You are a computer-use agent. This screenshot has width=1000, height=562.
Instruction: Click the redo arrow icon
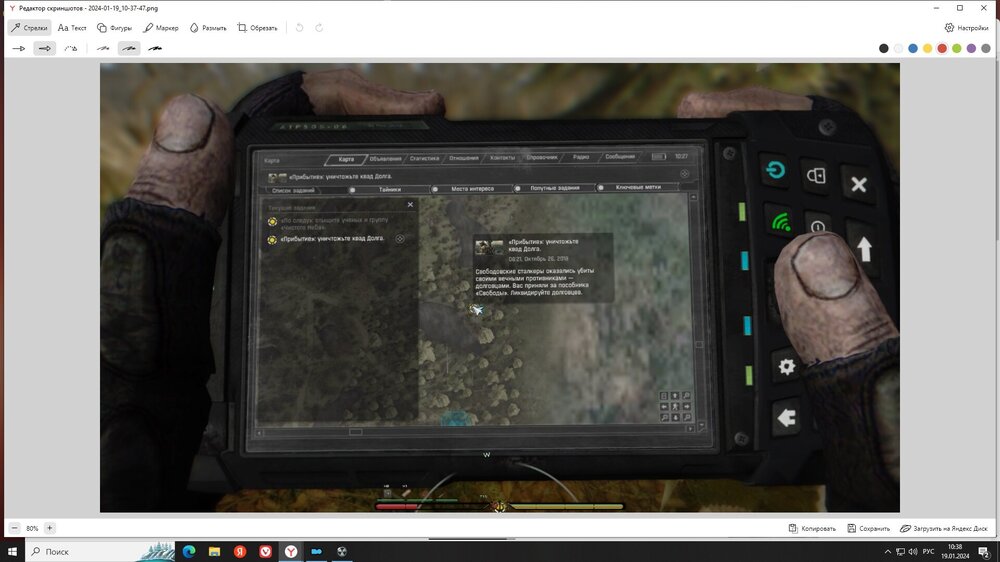pos(319,27)
